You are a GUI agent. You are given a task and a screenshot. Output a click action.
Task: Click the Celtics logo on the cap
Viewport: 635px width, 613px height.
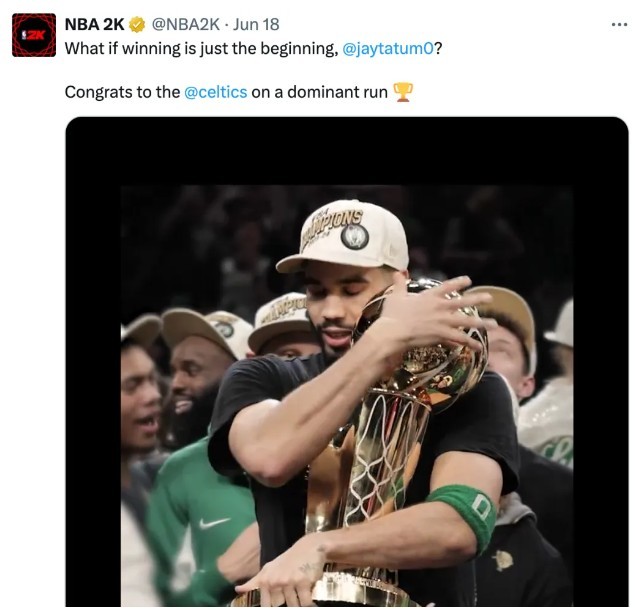[354, 237]
